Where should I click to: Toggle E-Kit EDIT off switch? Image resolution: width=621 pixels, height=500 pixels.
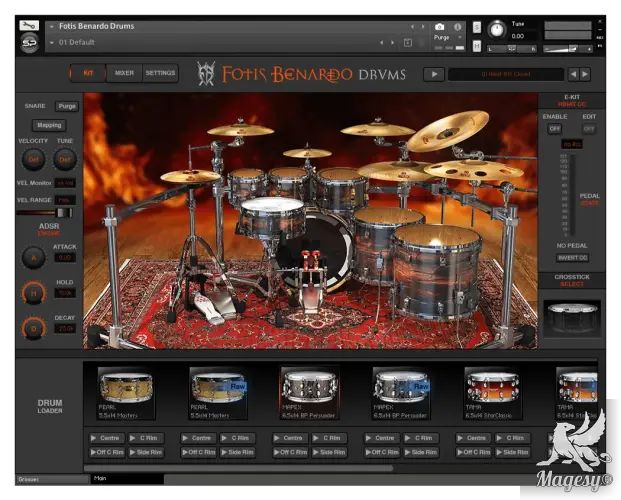(x=589, y=129)
